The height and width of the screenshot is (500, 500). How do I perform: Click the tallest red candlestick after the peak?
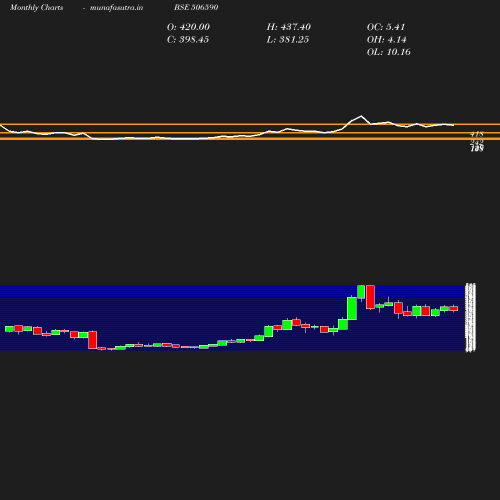[370, 297]
